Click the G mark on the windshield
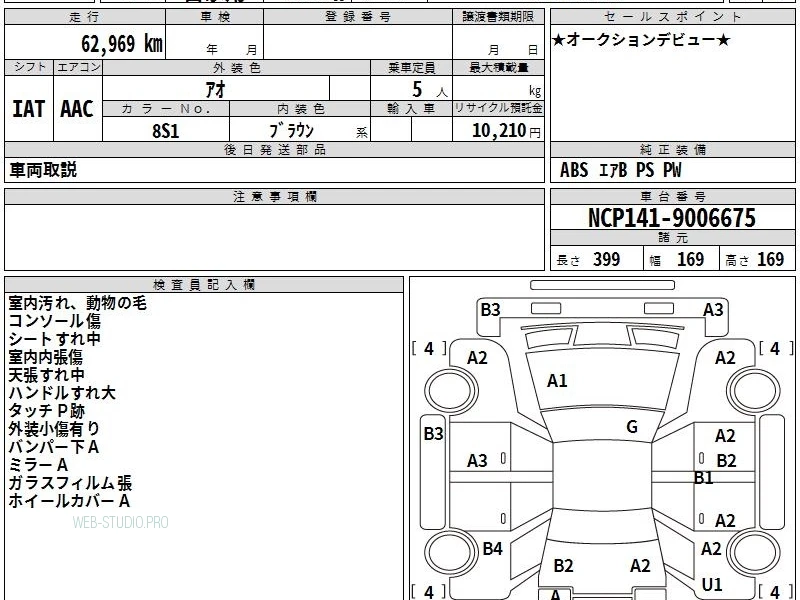800x600 pixels. pyautogui.click(x=632, y=427)
